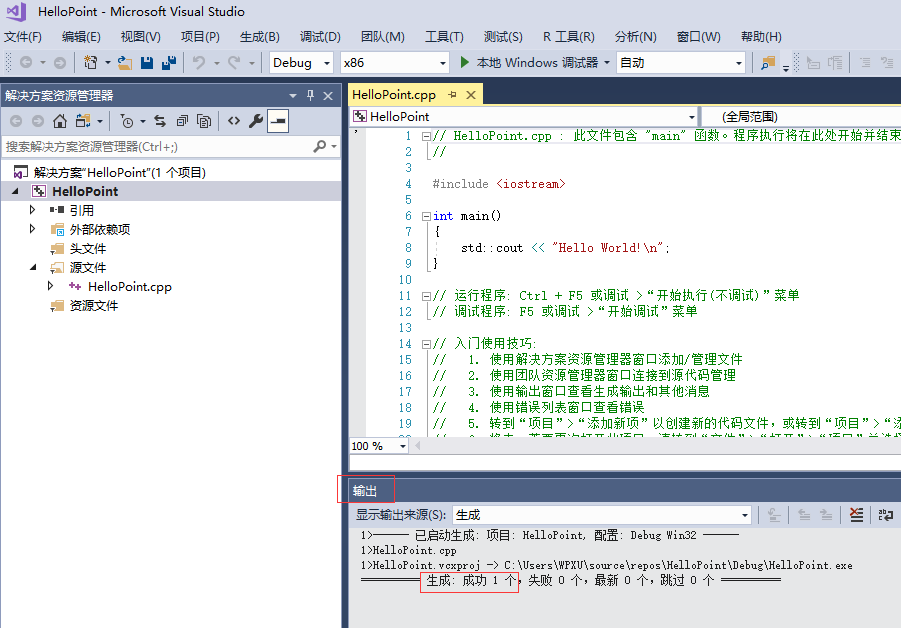Click the Collapse All icon in Solution Explorer
This screenshot has width=901, height=628.
pos(182,121)
